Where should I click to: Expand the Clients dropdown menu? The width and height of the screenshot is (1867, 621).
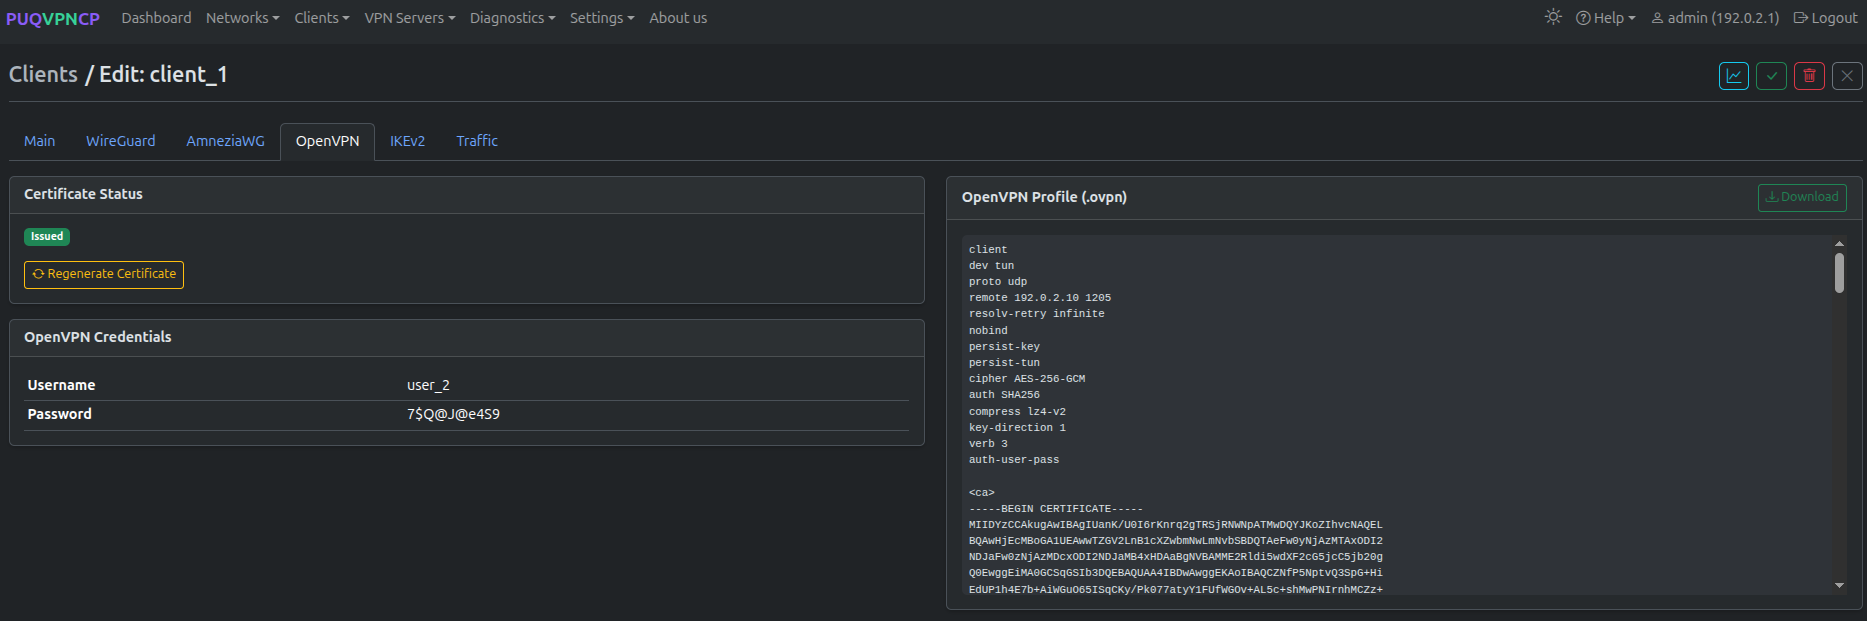click(x=322, y=18)
